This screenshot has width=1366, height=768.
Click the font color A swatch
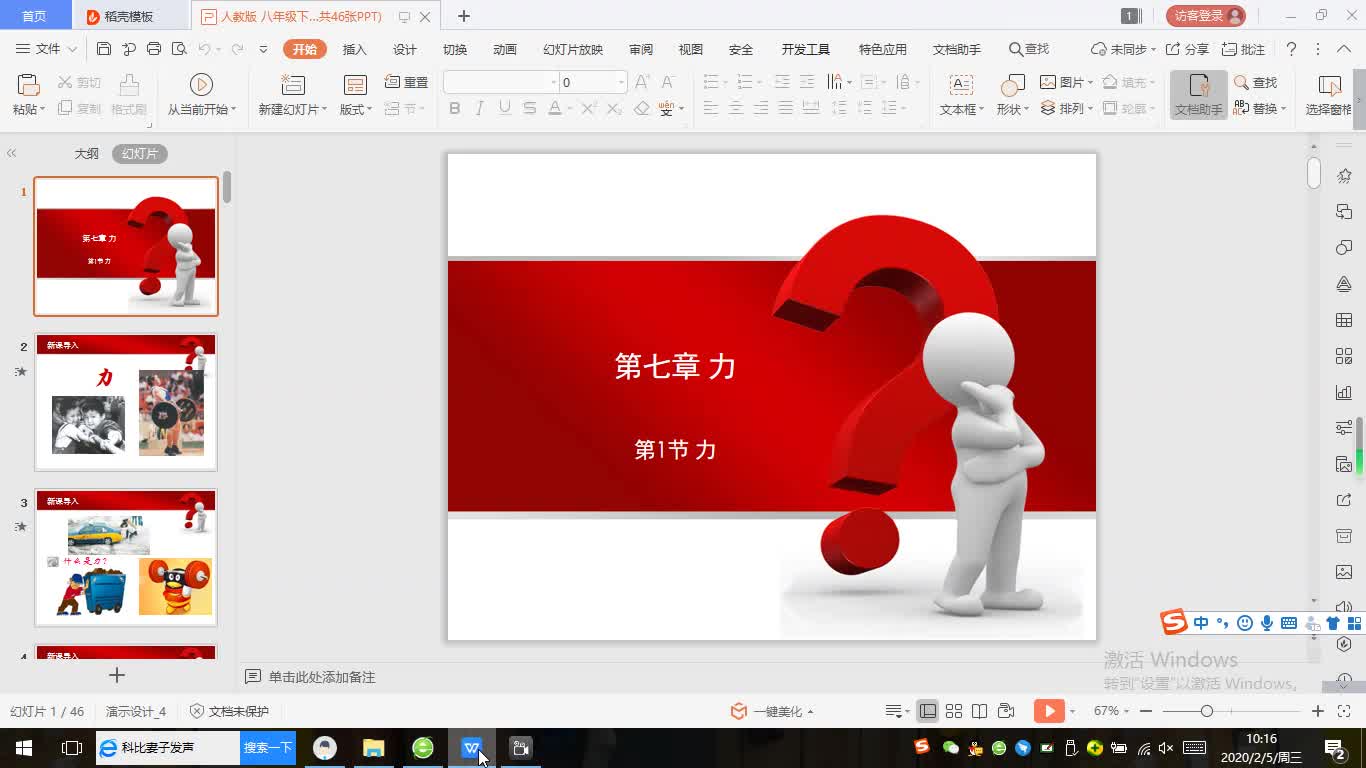(x=554, y=108)
